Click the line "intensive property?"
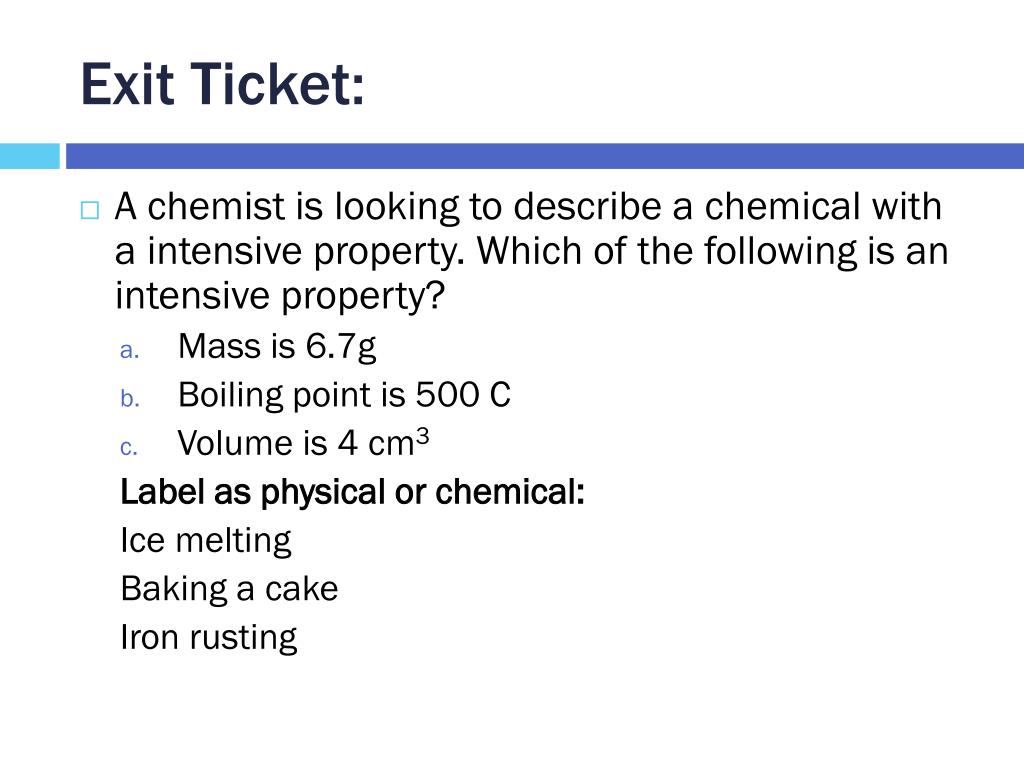Image resolution: width=1024 pixels, height=768 pixels. point(278,296)
